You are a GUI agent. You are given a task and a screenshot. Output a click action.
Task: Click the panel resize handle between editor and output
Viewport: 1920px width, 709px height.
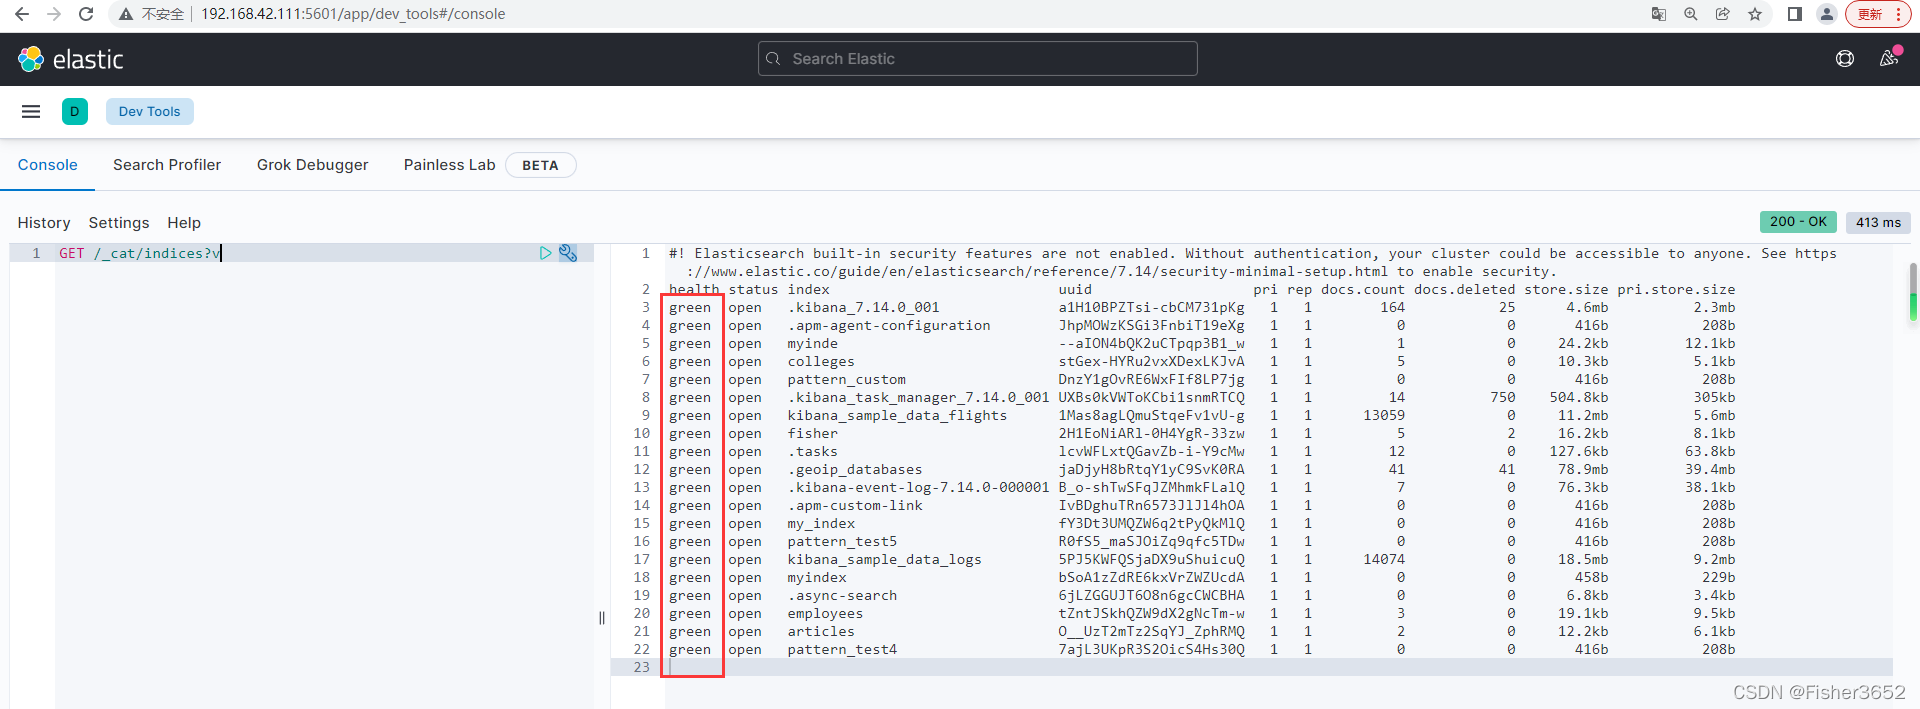tap(602, 618)
